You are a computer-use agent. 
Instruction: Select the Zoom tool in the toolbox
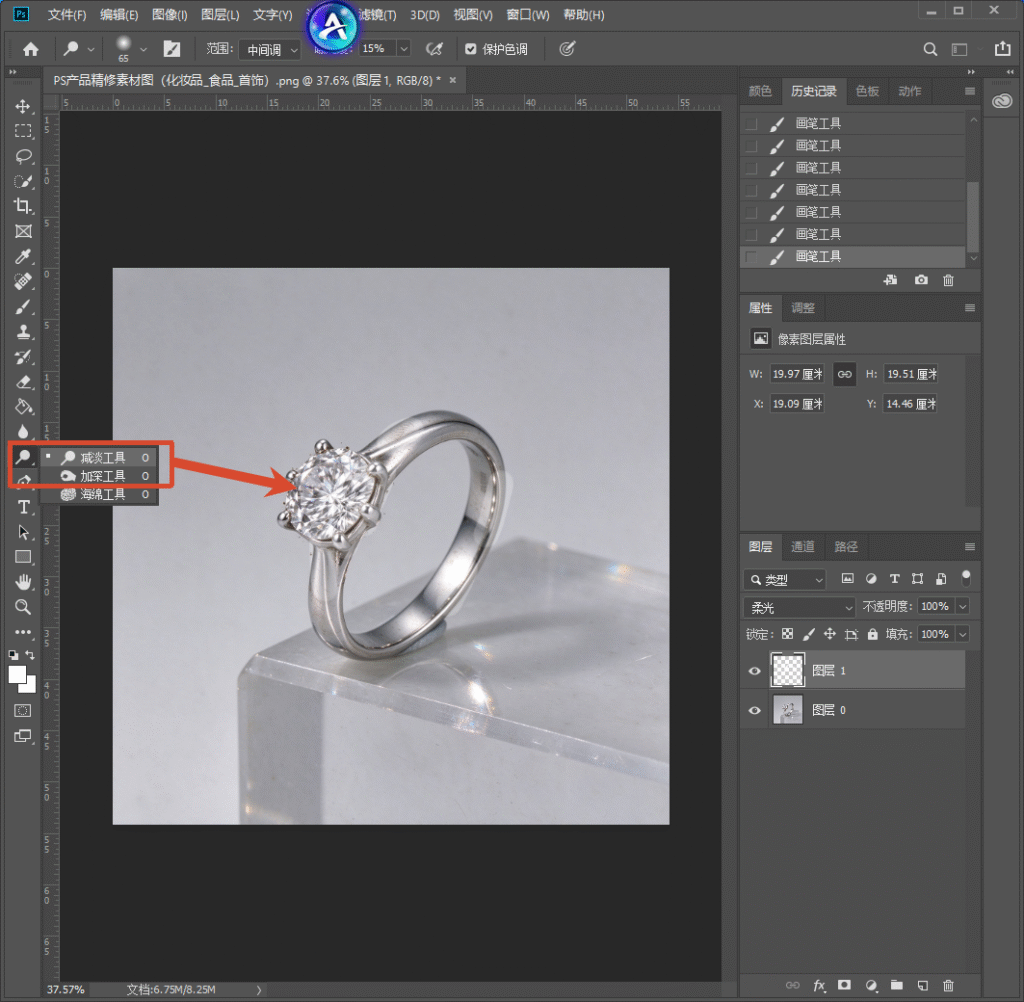point(24,607)
